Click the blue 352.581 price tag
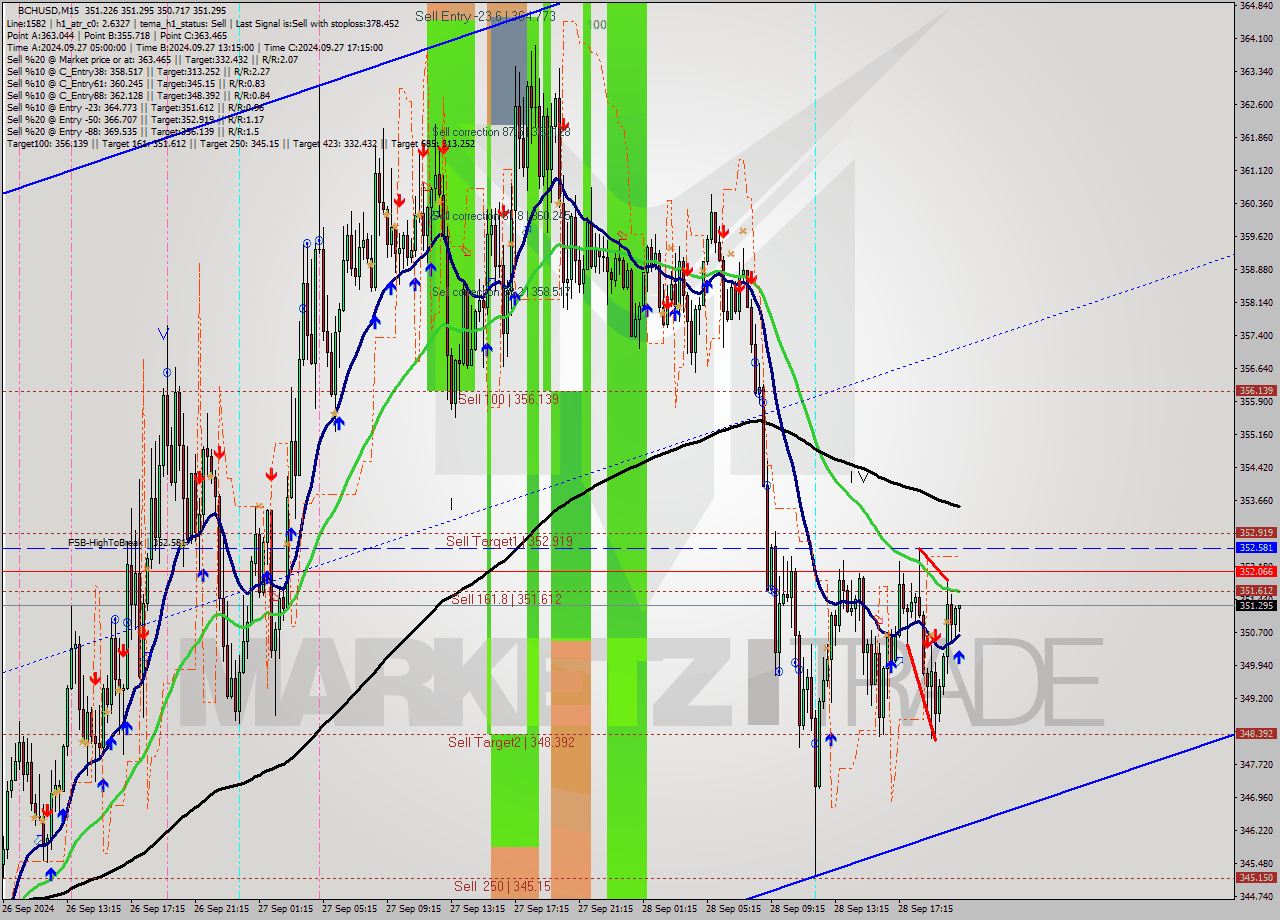 1256,548
